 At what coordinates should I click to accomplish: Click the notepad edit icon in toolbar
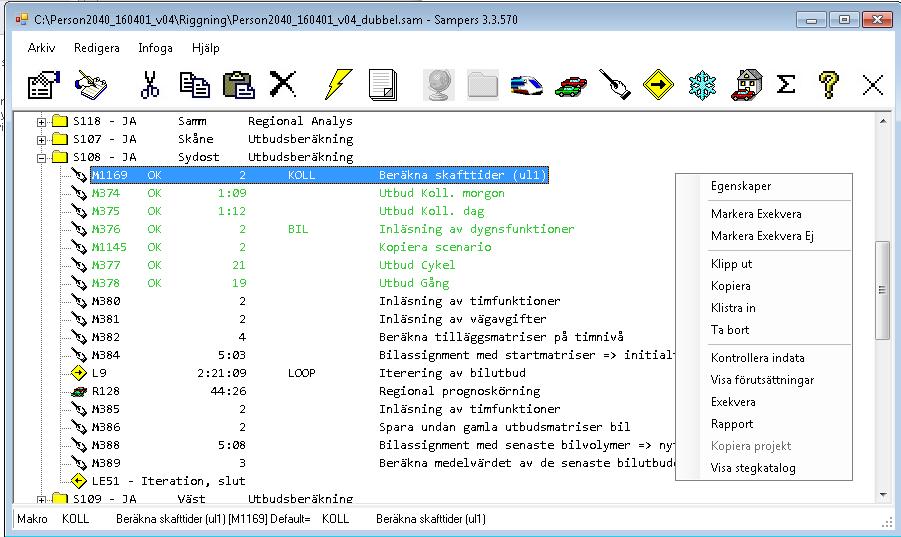click(90, 85)
